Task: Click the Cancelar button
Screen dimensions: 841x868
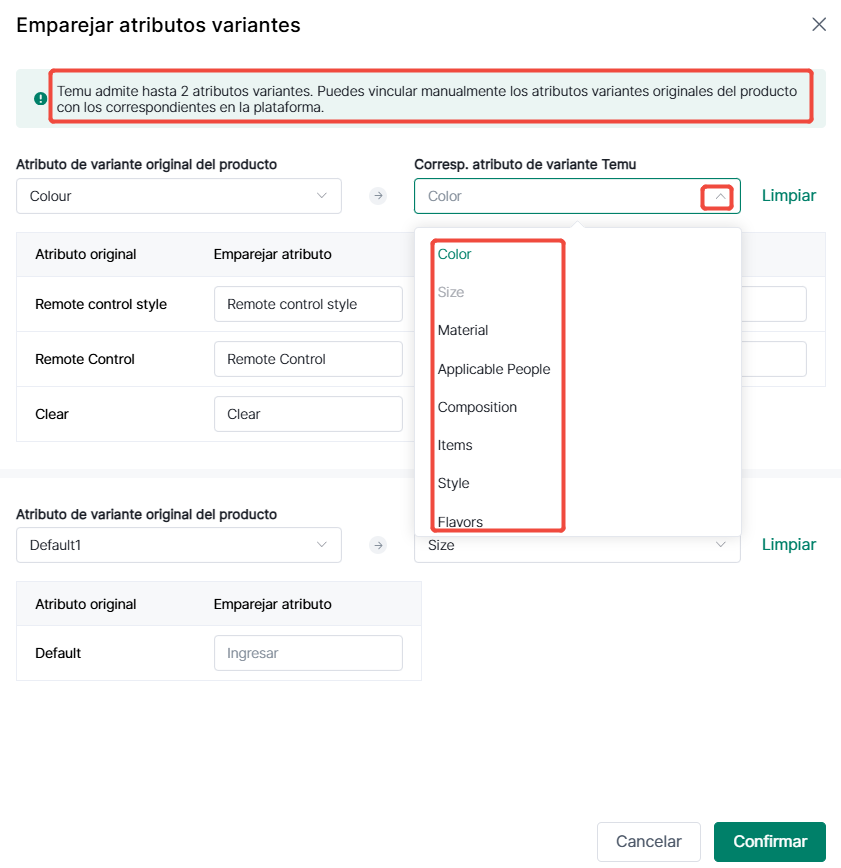Action: point(649,841)
